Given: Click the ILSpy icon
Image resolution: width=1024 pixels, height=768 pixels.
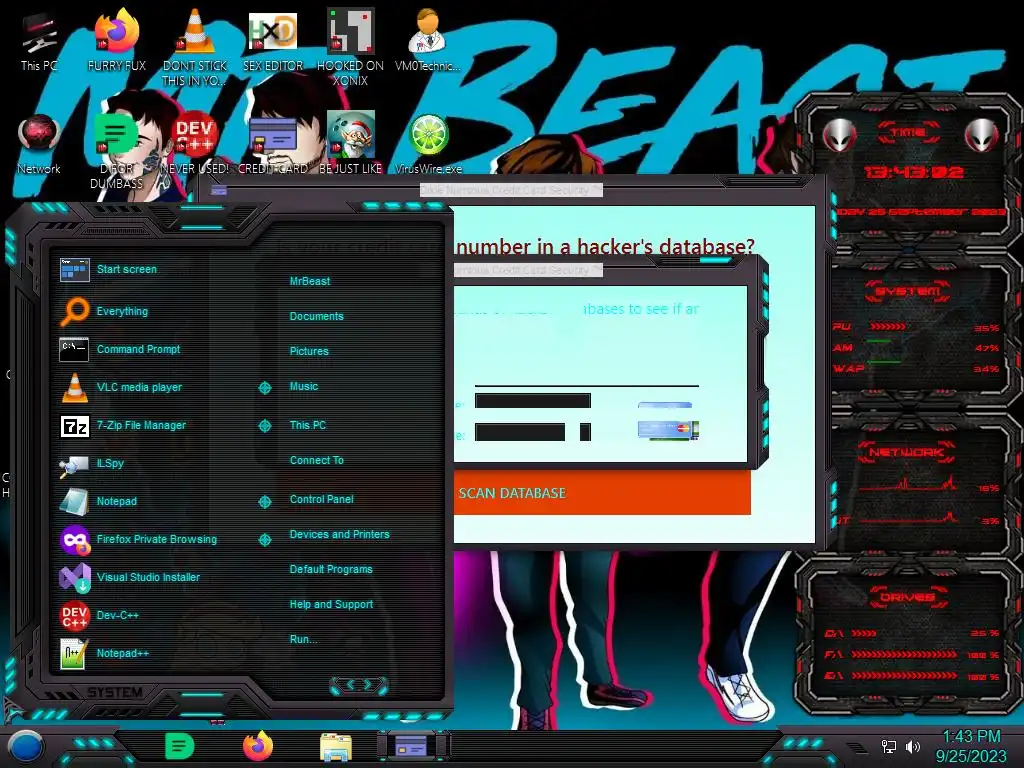Looking at the screenshot, I should coord(74,464).
